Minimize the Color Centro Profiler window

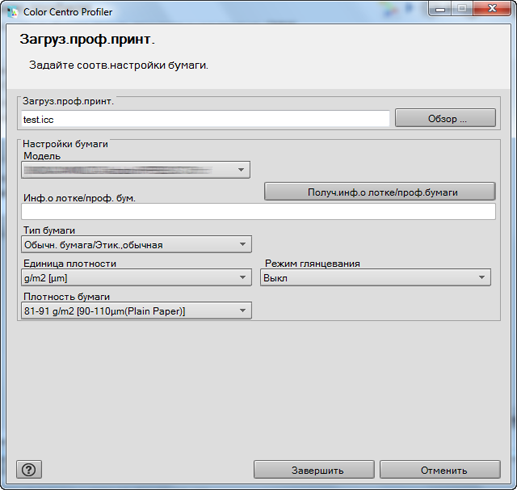(440, 9)
